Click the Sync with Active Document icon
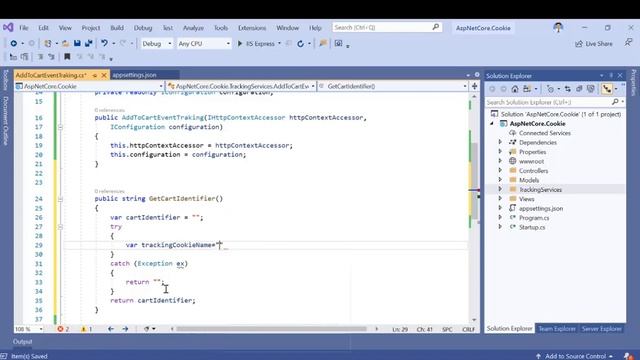Screen dimensions: 640x360 tap(568, 89)
